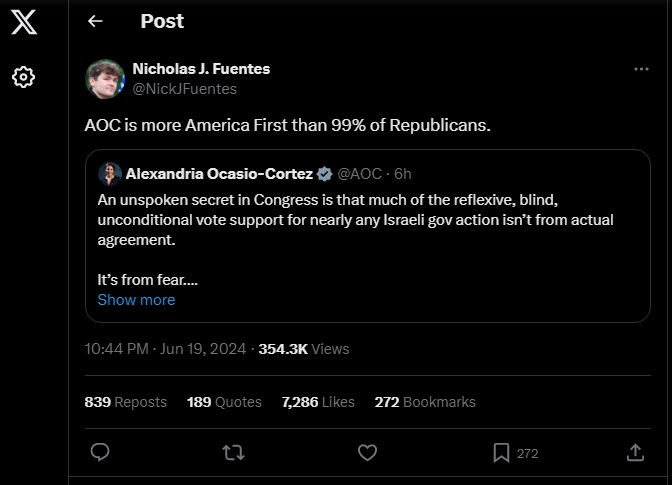672x485 pixels.
Task: Click Alexandria Ocasio-Cortez's small avatar
Action: coord(109,174)
